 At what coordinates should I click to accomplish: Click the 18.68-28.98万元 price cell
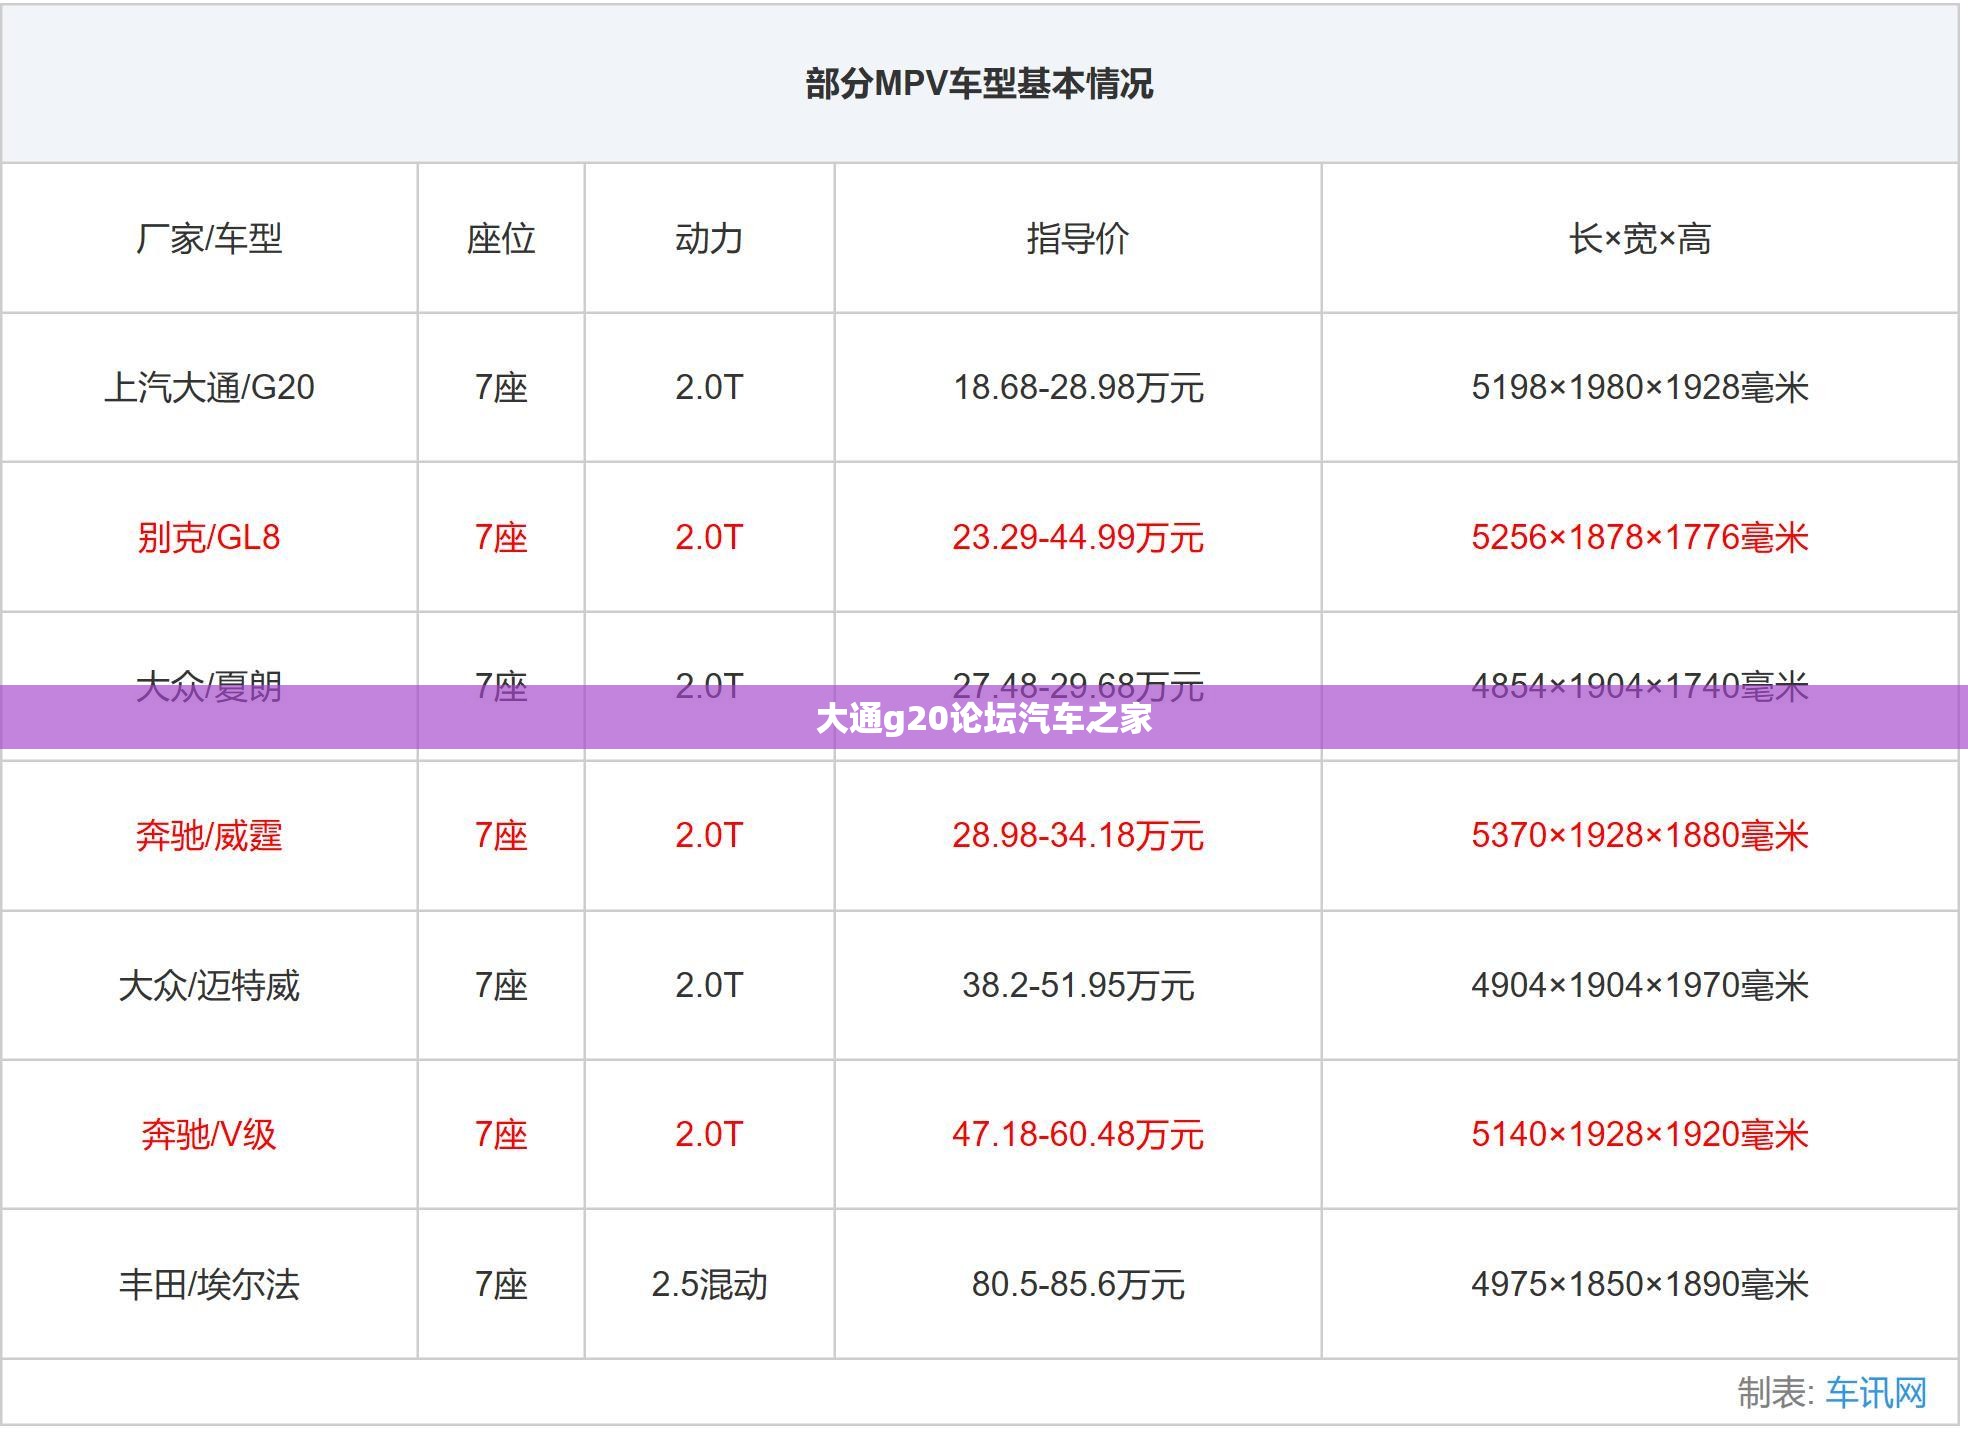pyautogui.click(x=1078, y=387)
